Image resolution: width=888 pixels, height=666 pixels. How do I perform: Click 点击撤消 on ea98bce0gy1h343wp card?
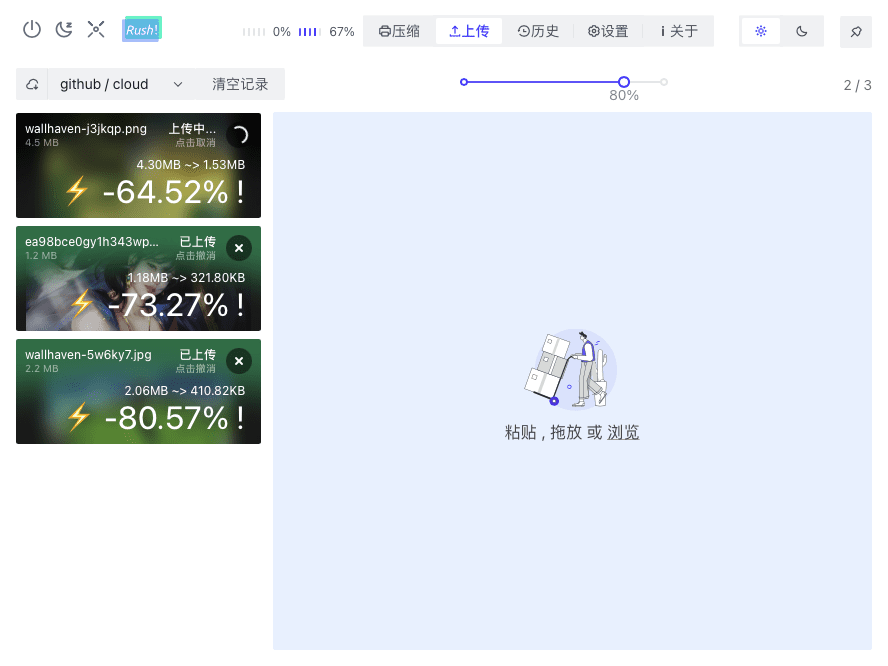(195, 256)
